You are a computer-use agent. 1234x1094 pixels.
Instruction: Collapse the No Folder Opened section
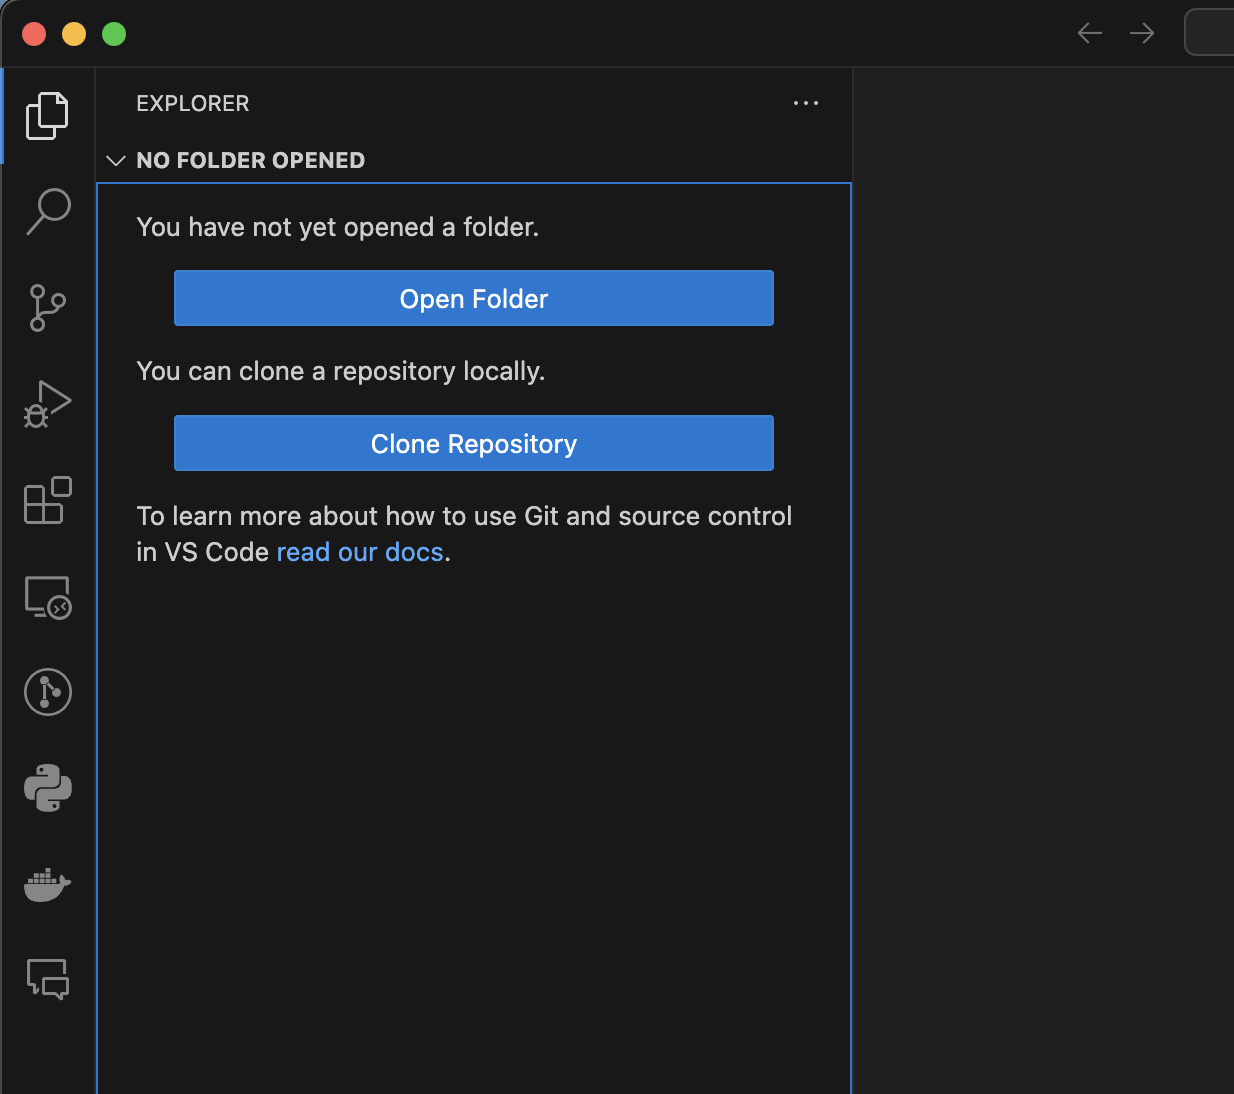[116, 161]
